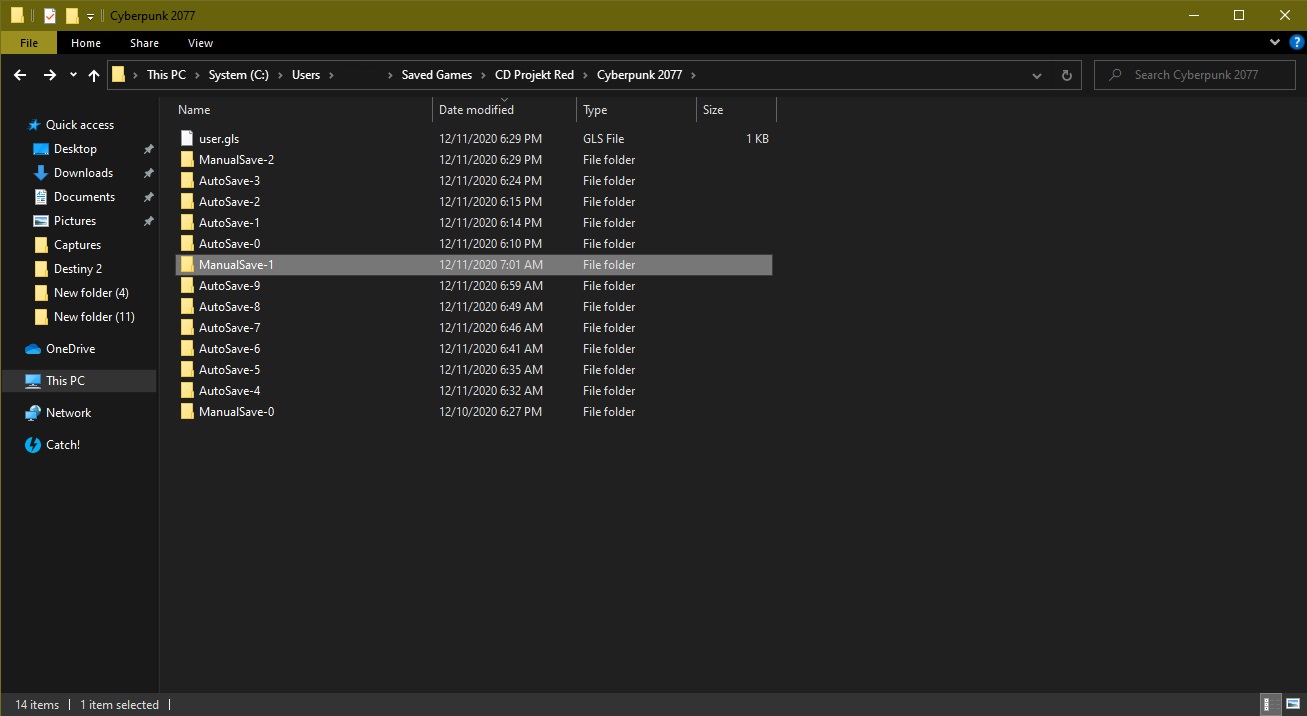Open Pictures in navigation pane
1307x716 pixels.
pyautogui.click(x=75, y=221)
